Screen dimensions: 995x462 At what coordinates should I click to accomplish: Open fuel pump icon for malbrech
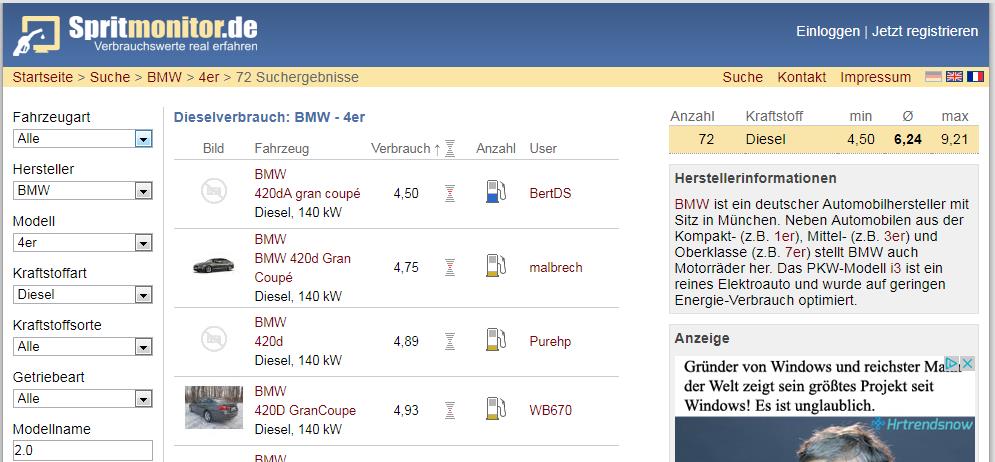coord(495,266)
